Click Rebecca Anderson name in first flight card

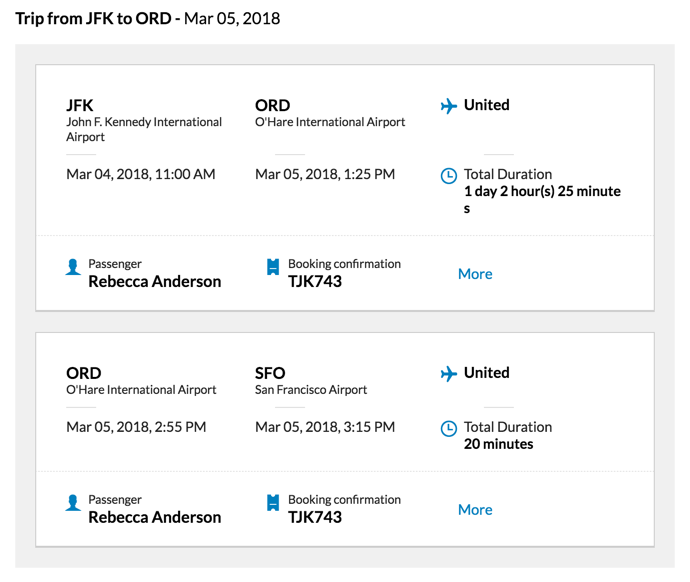155,282
